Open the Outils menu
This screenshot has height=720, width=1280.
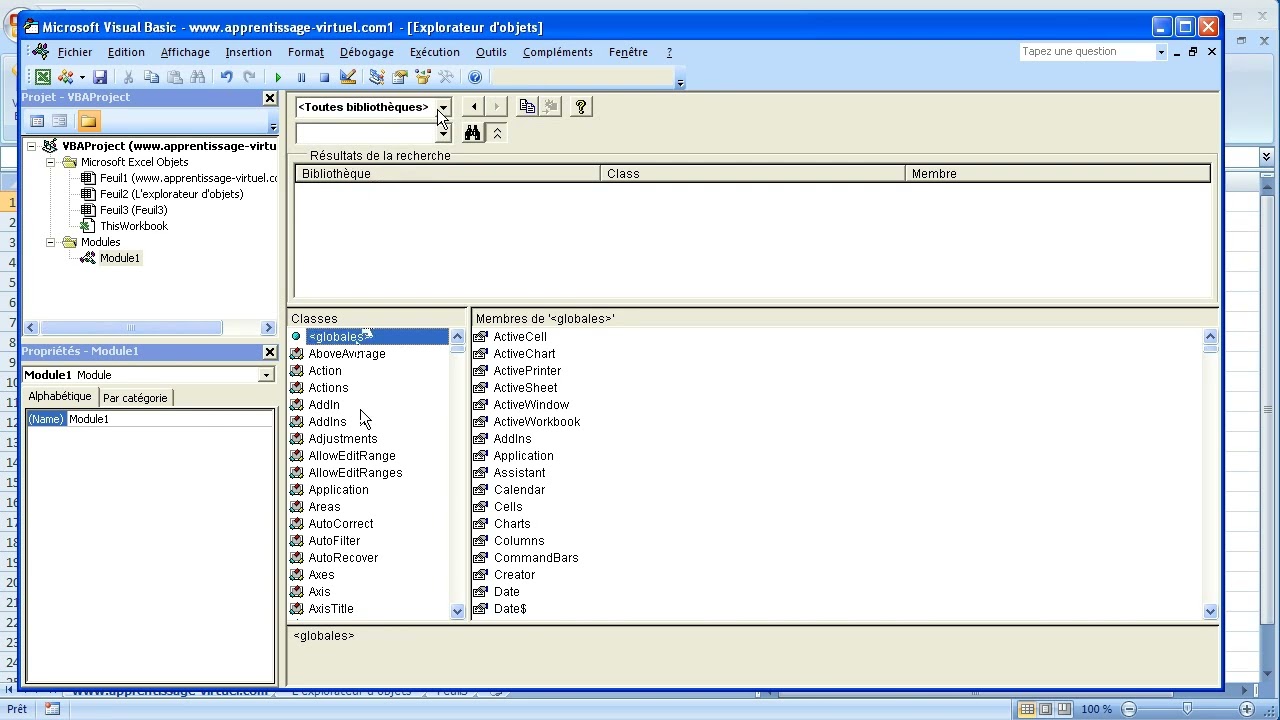click(491, 52)
